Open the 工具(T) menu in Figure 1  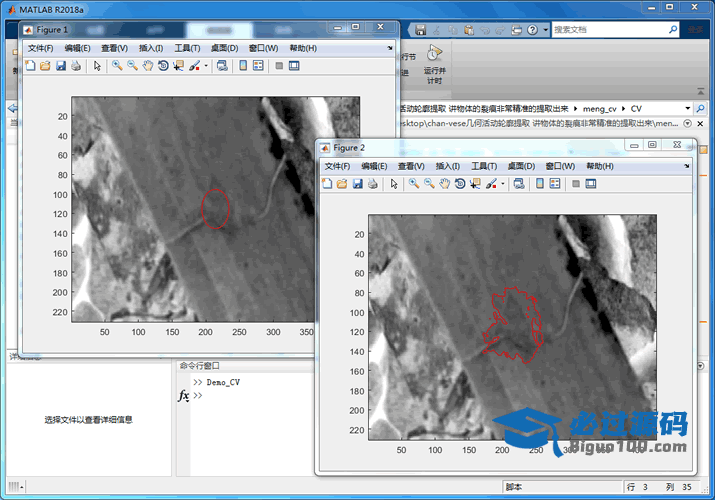point(187,48)
